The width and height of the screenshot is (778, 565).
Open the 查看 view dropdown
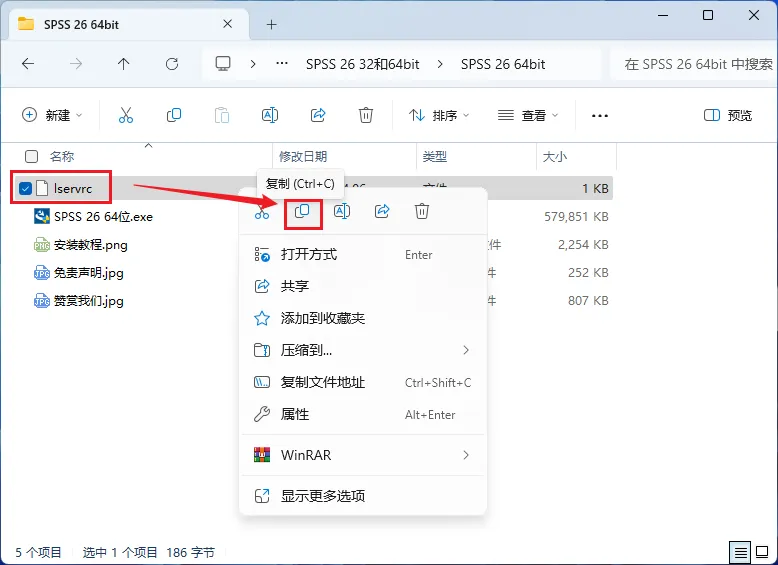pyautogui.click(x=528, y=116)
